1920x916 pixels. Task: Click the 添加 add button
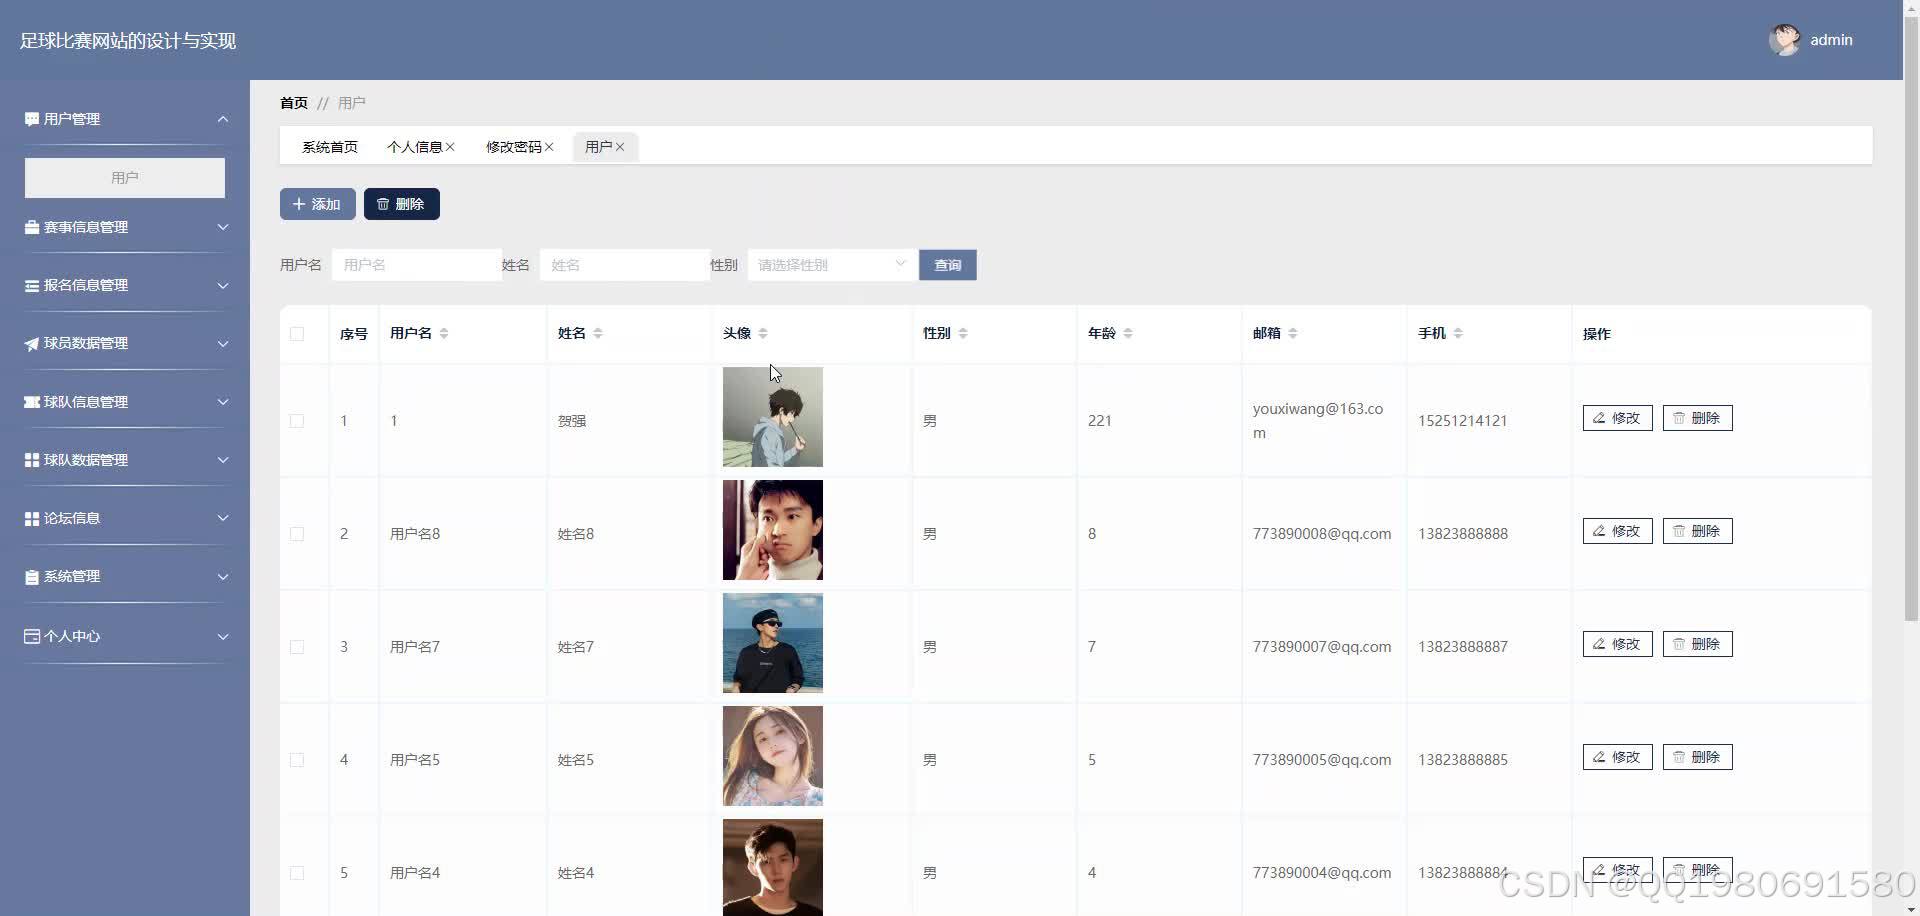pos(318,204)
